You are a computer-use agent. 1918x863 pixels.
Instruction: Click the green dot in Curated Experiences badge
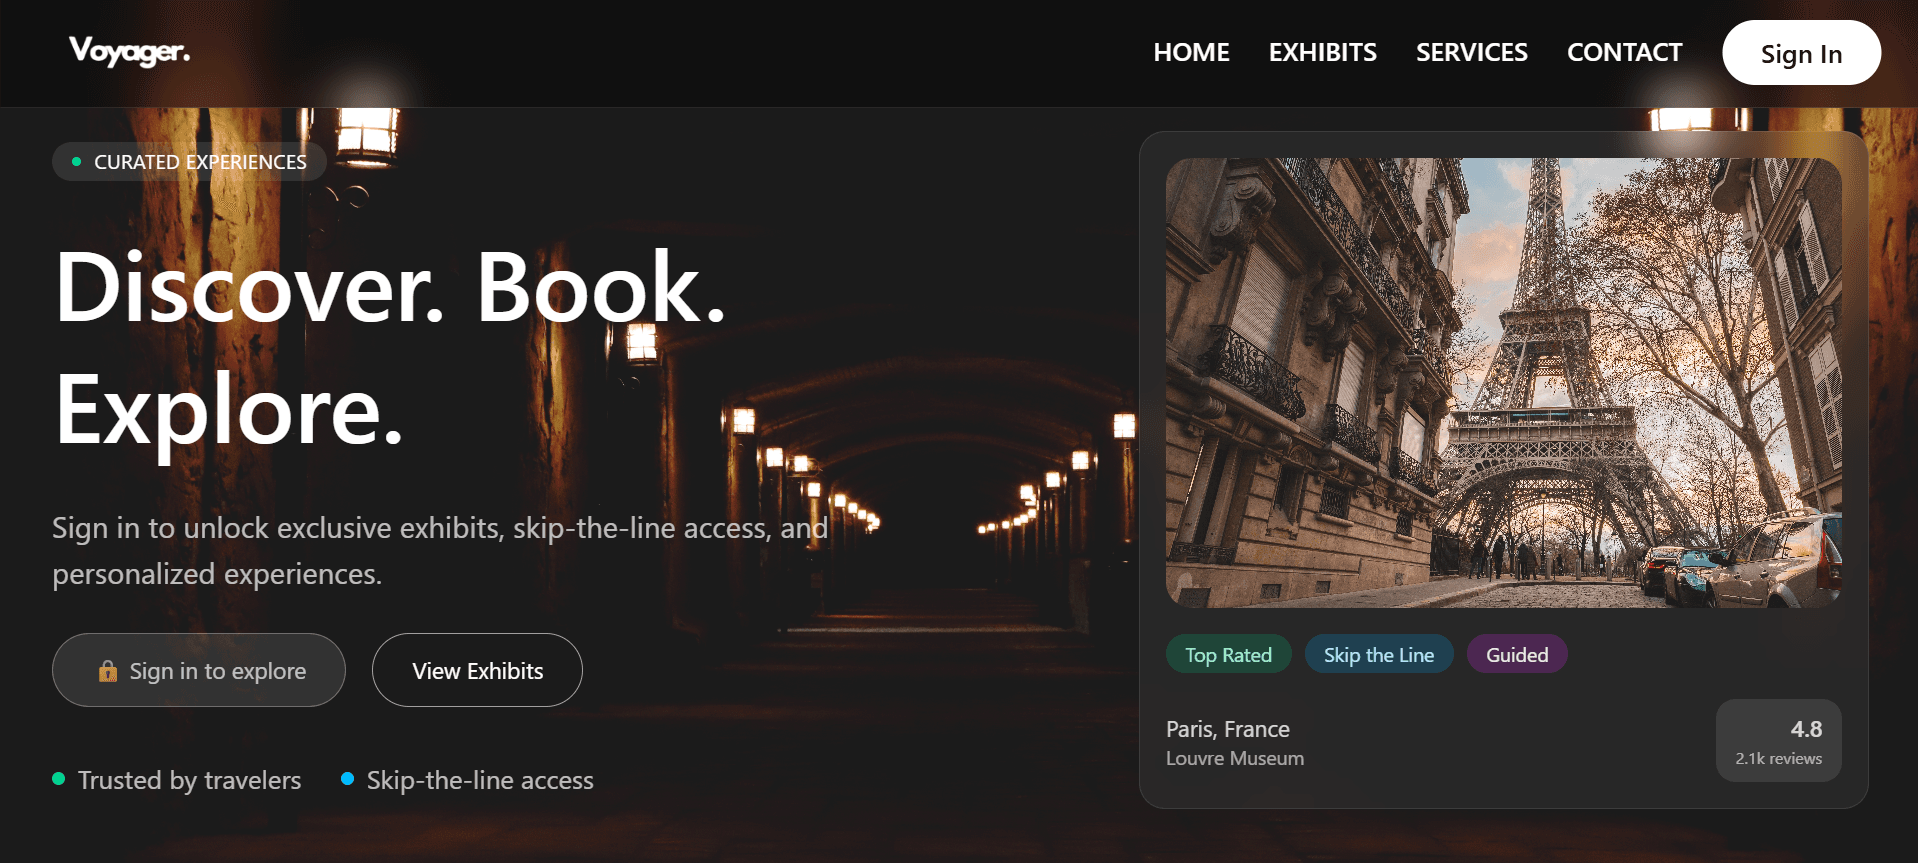(76, 162)
